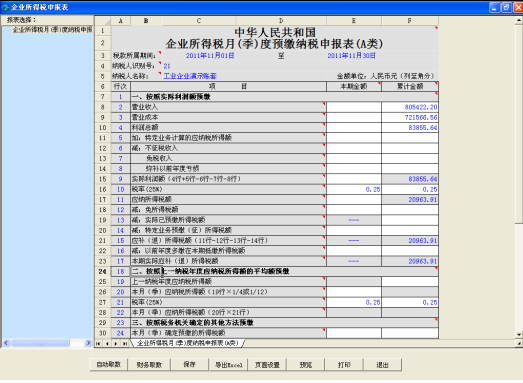Click 利润总额 cumulative amount 83855.64
The height and width of the screenshot is (383, 523).
(410, 127)
